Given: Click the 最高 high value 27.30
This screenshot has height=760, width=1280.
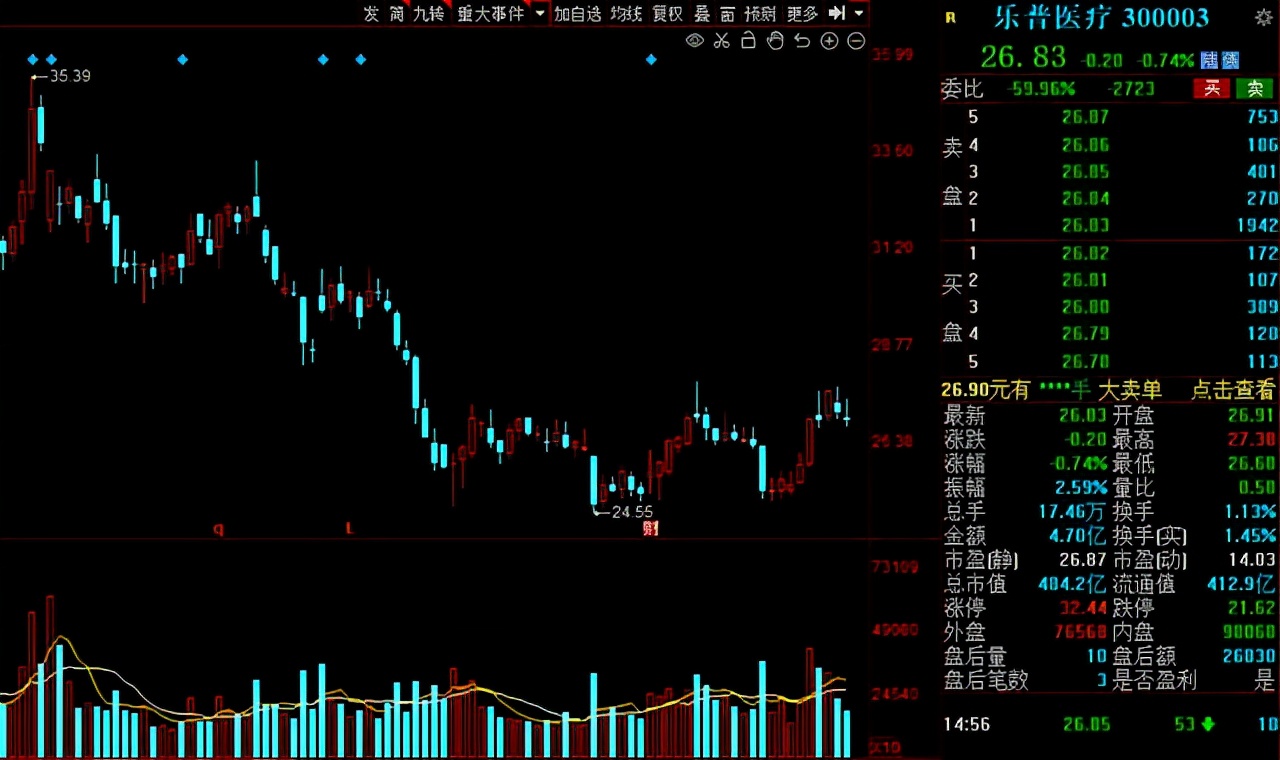Looking at the screenshot, I should click(1252, 439).
